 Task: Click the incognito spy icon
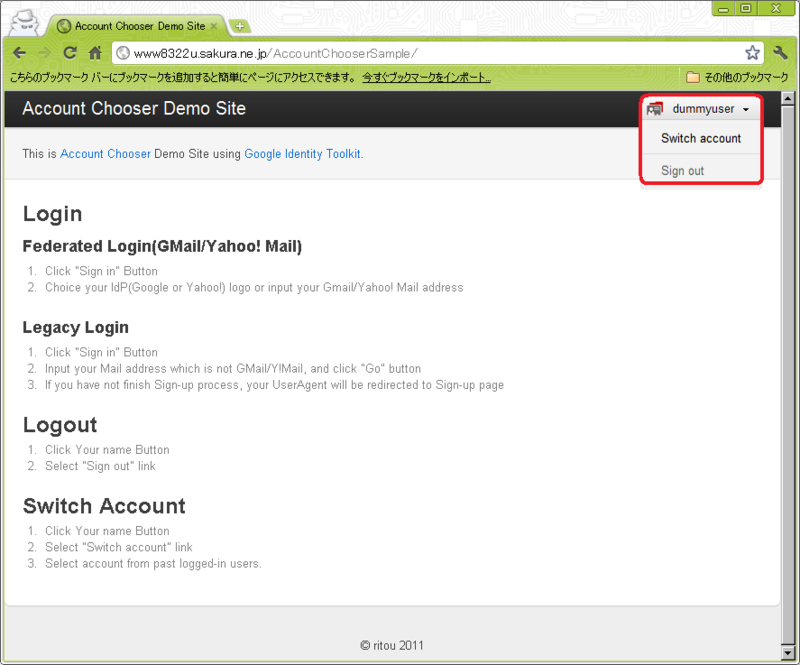[x=23, y=23]
